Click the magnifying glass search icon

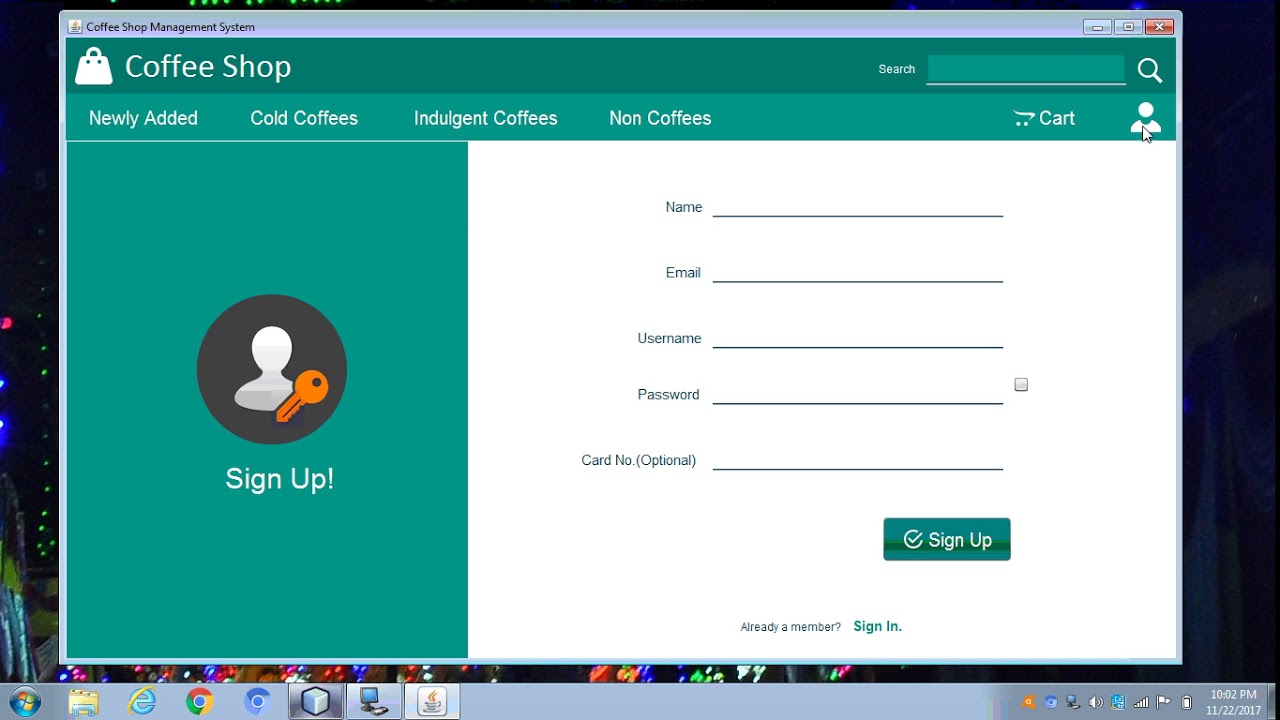click(x=1150, y=70)
